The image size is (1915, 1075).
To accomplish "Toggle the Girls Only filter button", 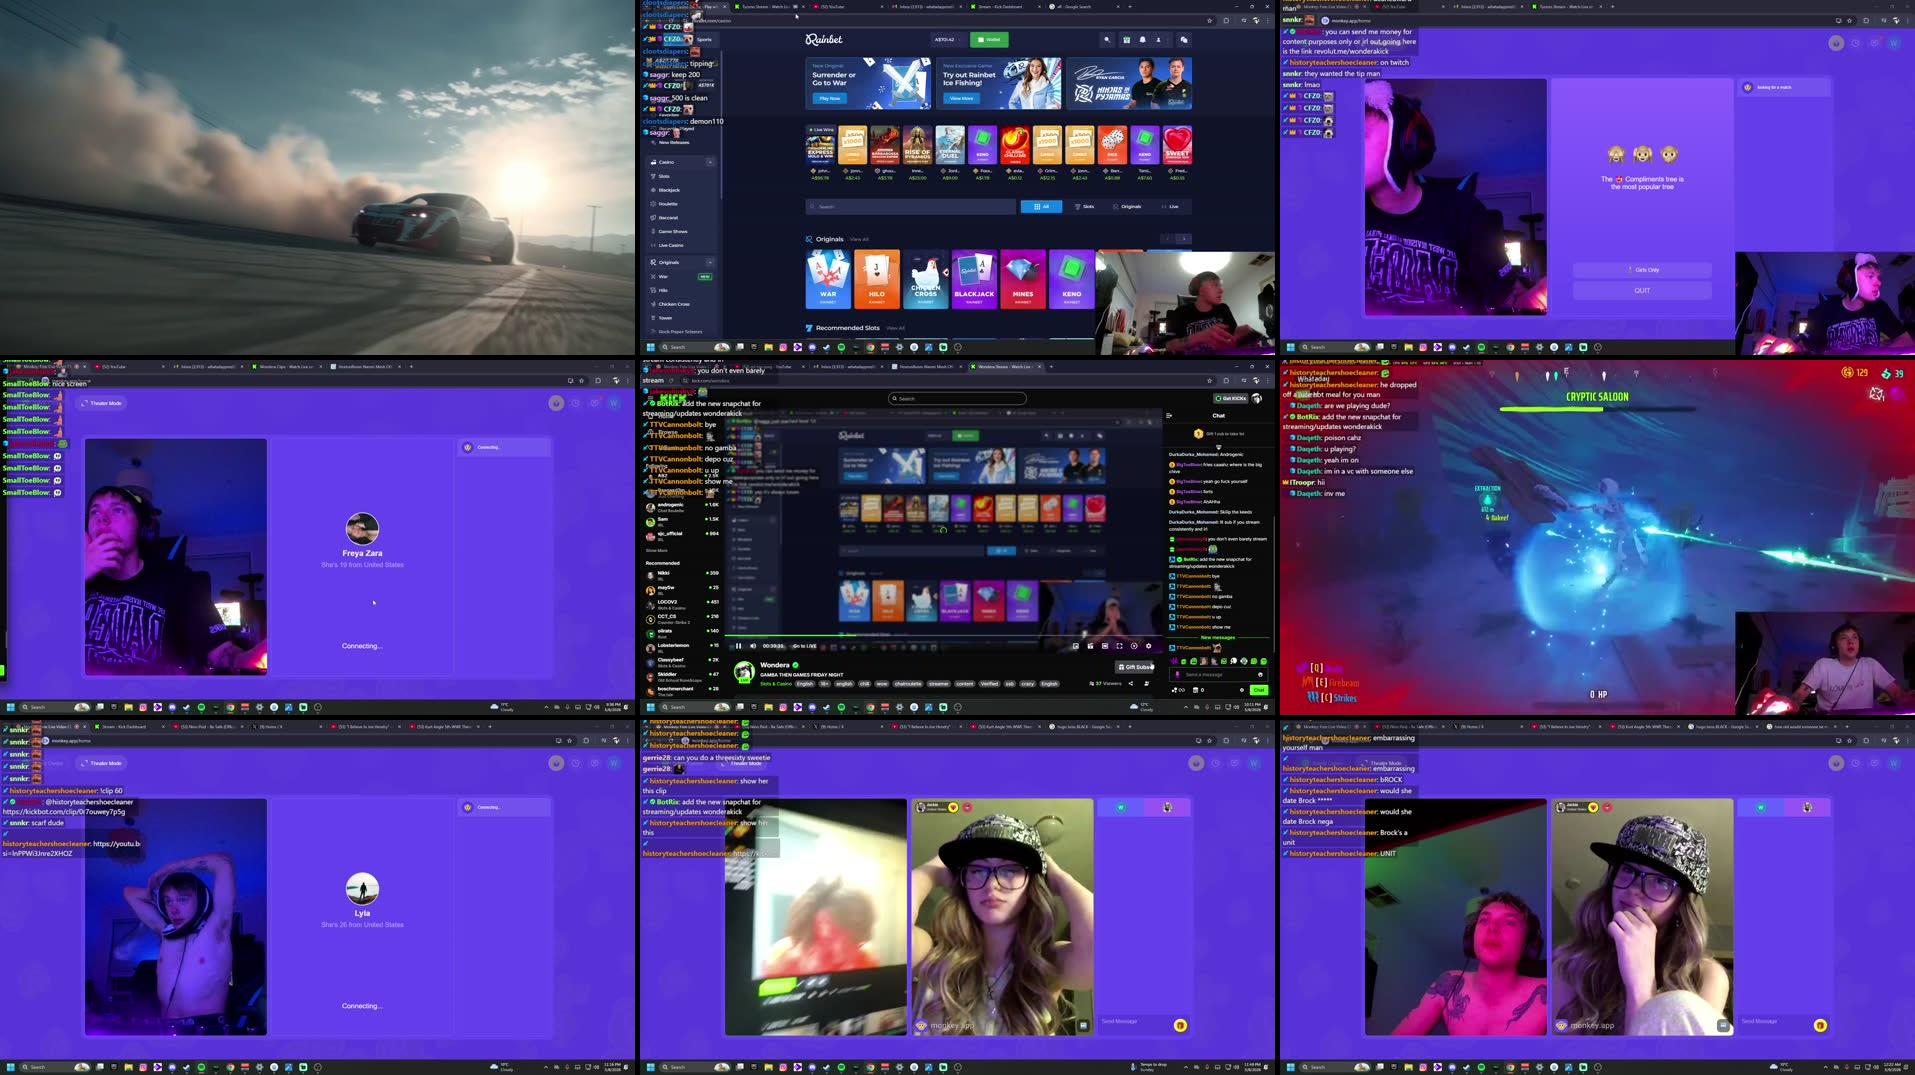I will tap(1642, 270).
